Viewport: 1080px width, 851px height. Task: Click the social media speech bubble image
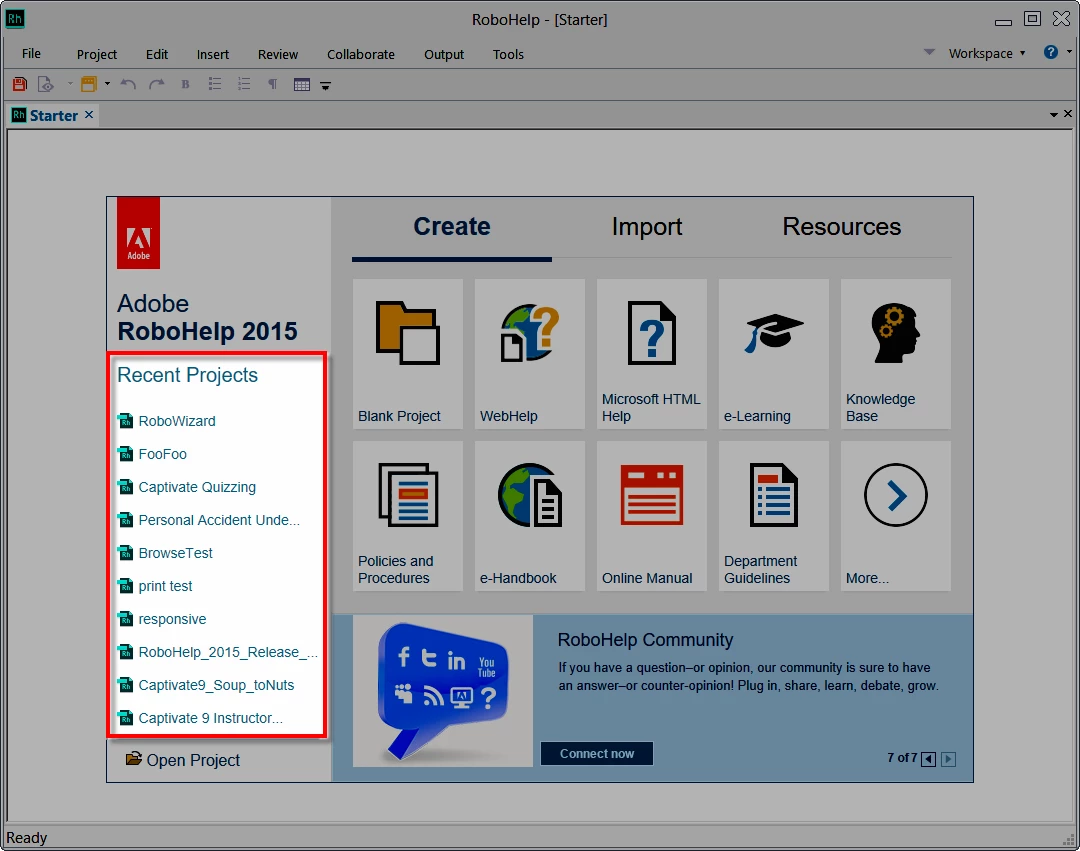point(443,691)
